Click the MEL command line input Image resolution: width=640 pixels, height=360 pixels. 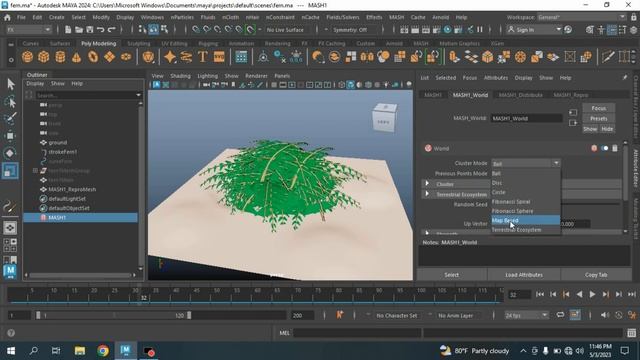(x=356, y=333)
